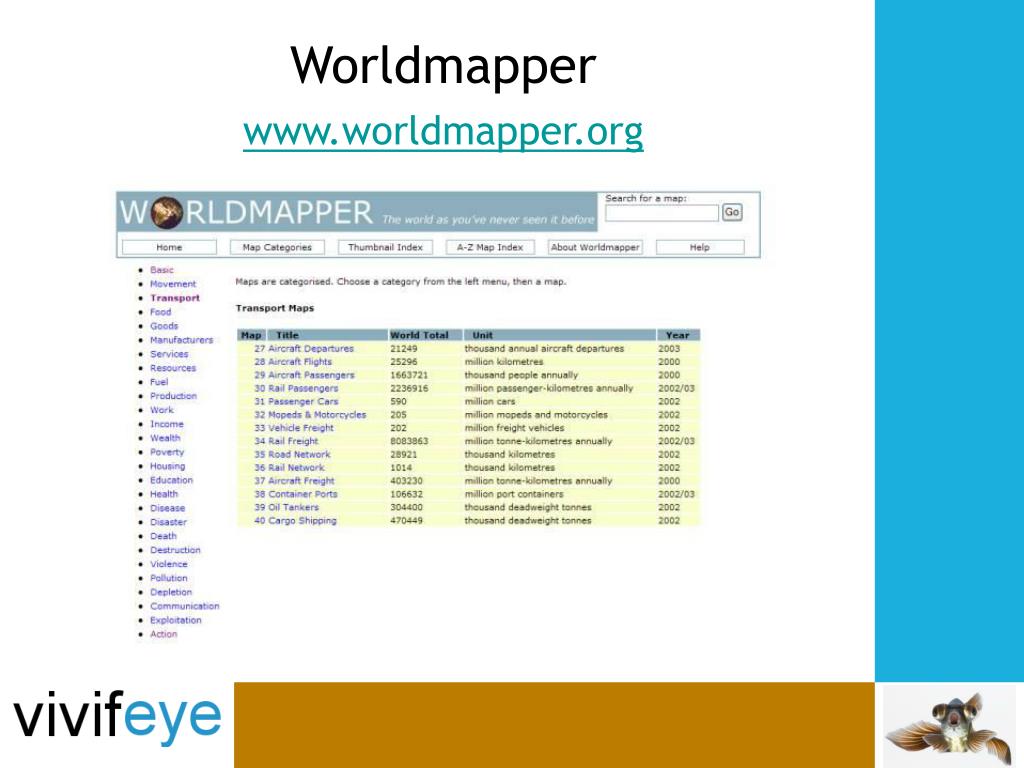Select the Health category link

coord(164,494)
